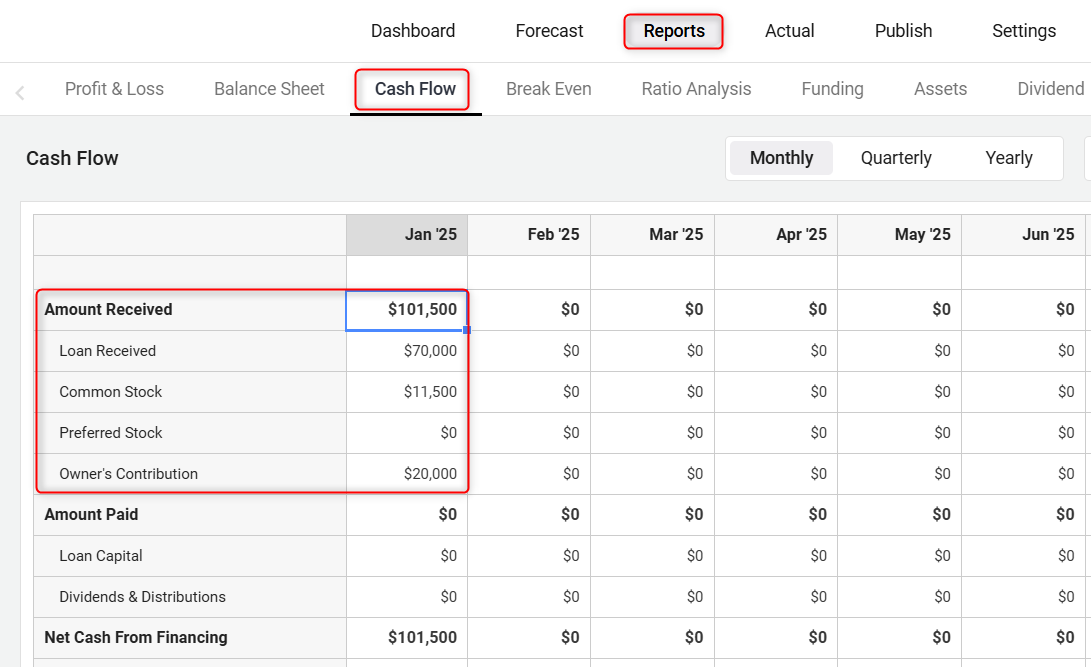This screenshot has width=1091, height=667.
Task: Switch to the Actual section
Action: pos(790,31)
